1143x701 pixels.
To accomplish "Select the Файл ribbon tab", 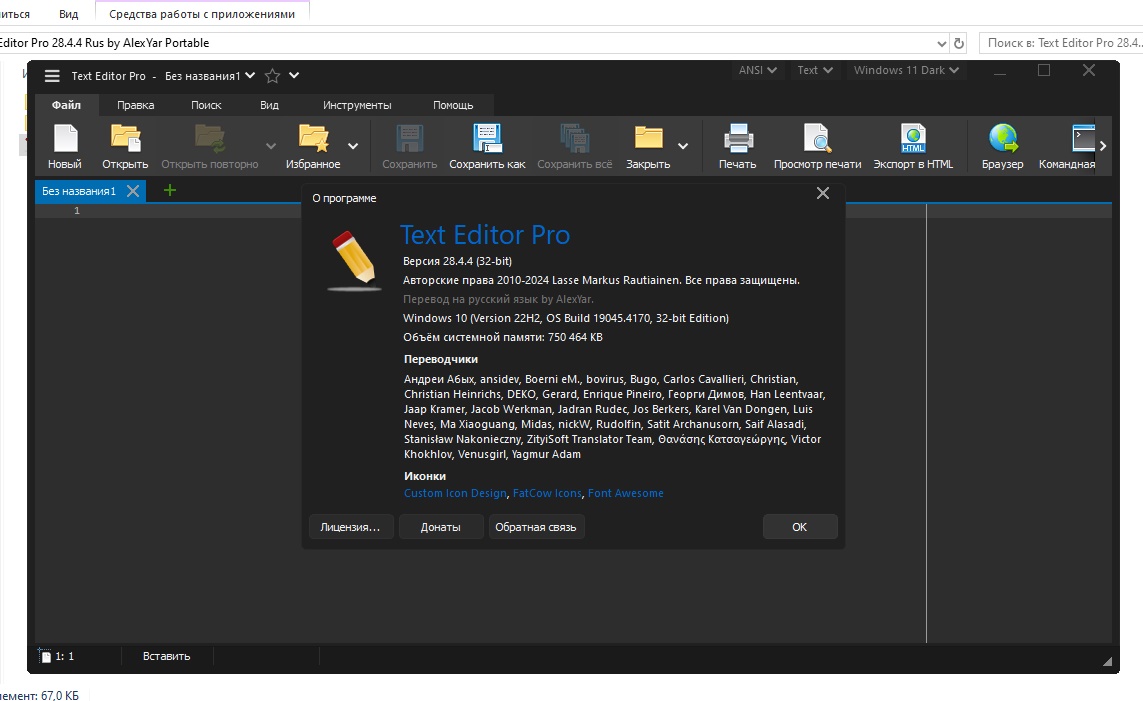I will [66, 105].
